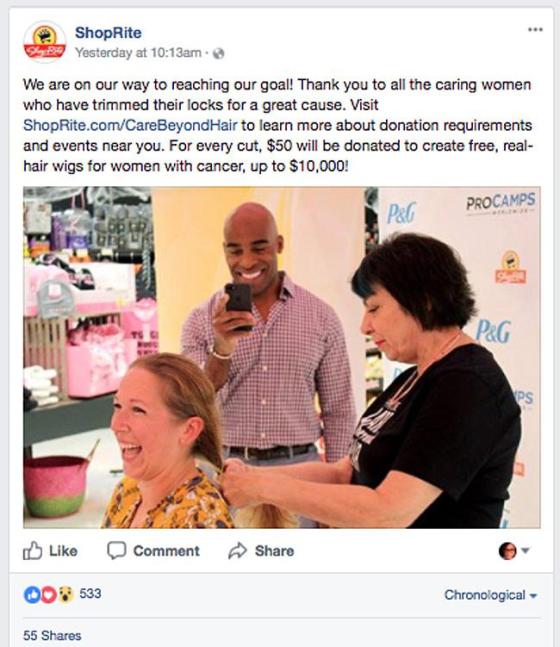Viewport: 560px width, 647px height.
Task: Click the red Love reaction icon
Action: pyautogui.click(x=48, y=595)
